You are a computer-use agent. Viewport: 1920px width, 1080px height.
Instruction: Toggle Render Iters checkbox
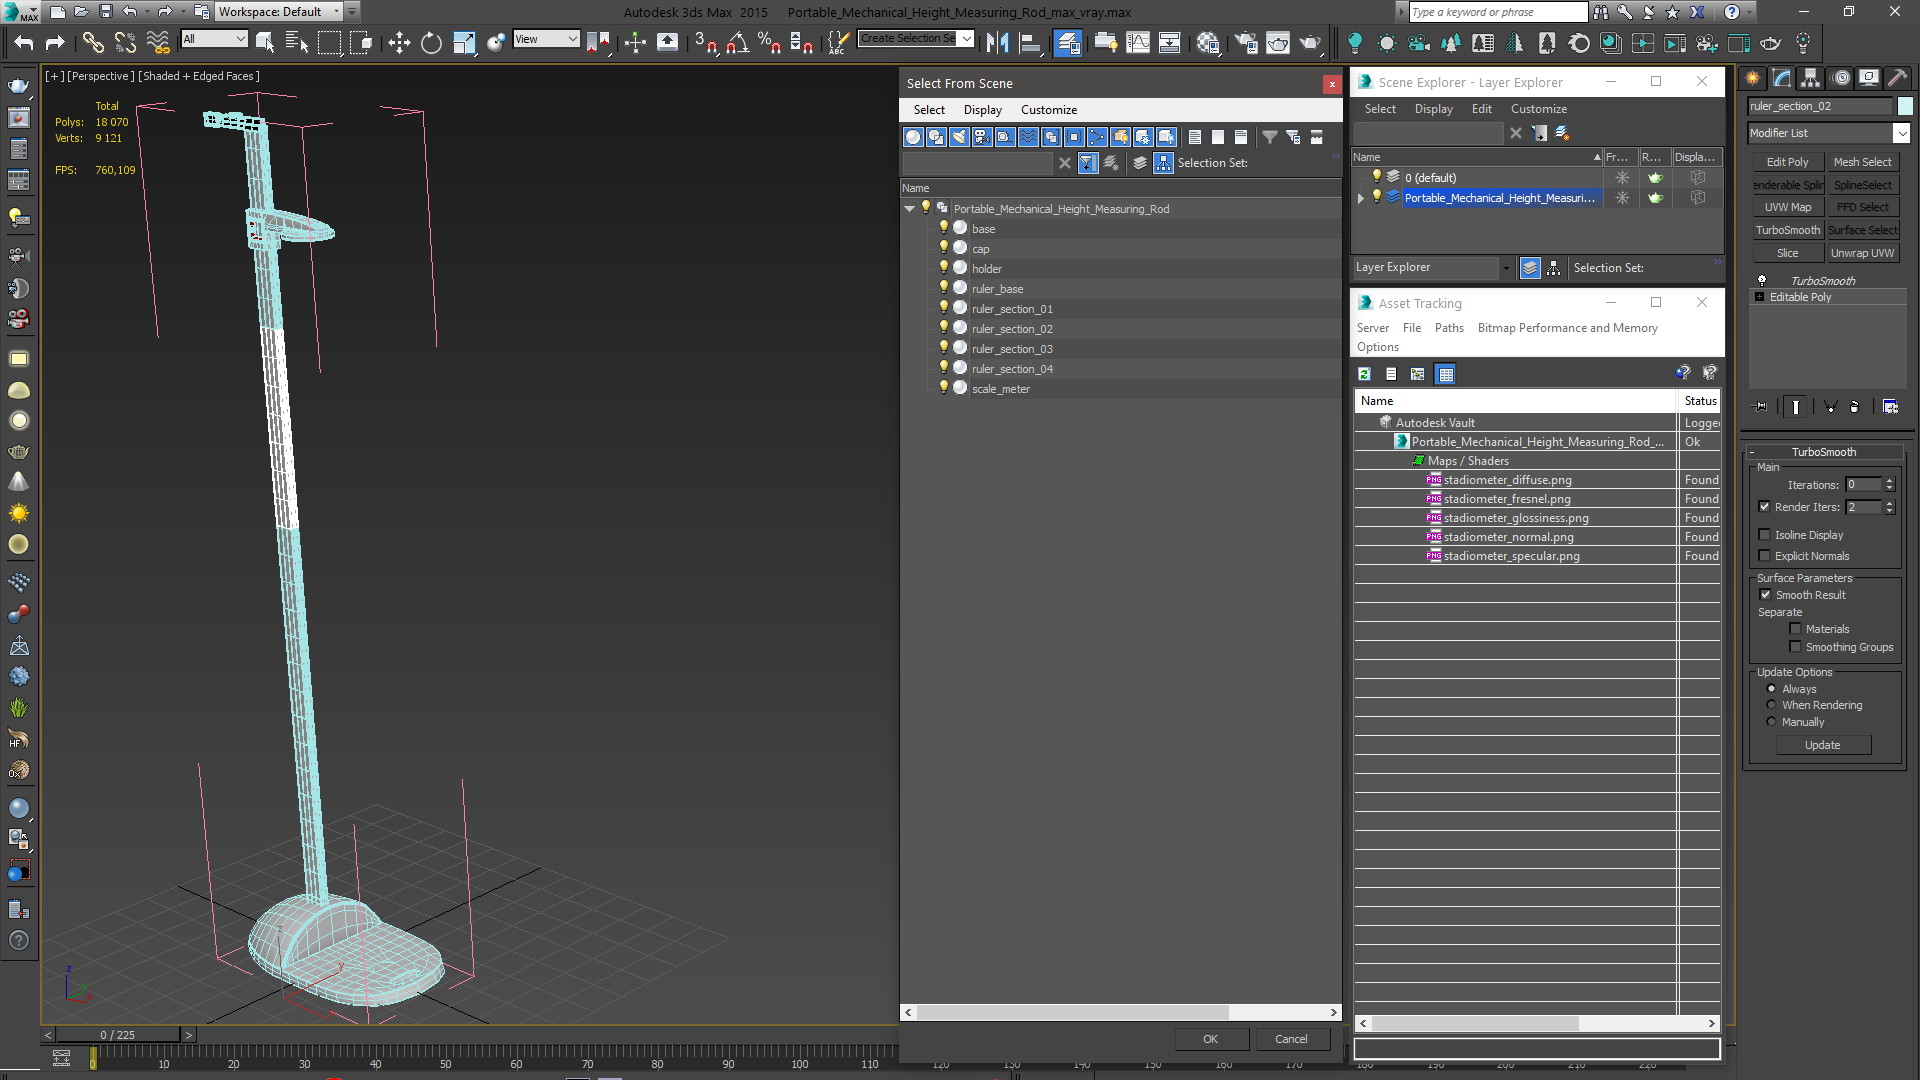click(x=1765, y=507)
